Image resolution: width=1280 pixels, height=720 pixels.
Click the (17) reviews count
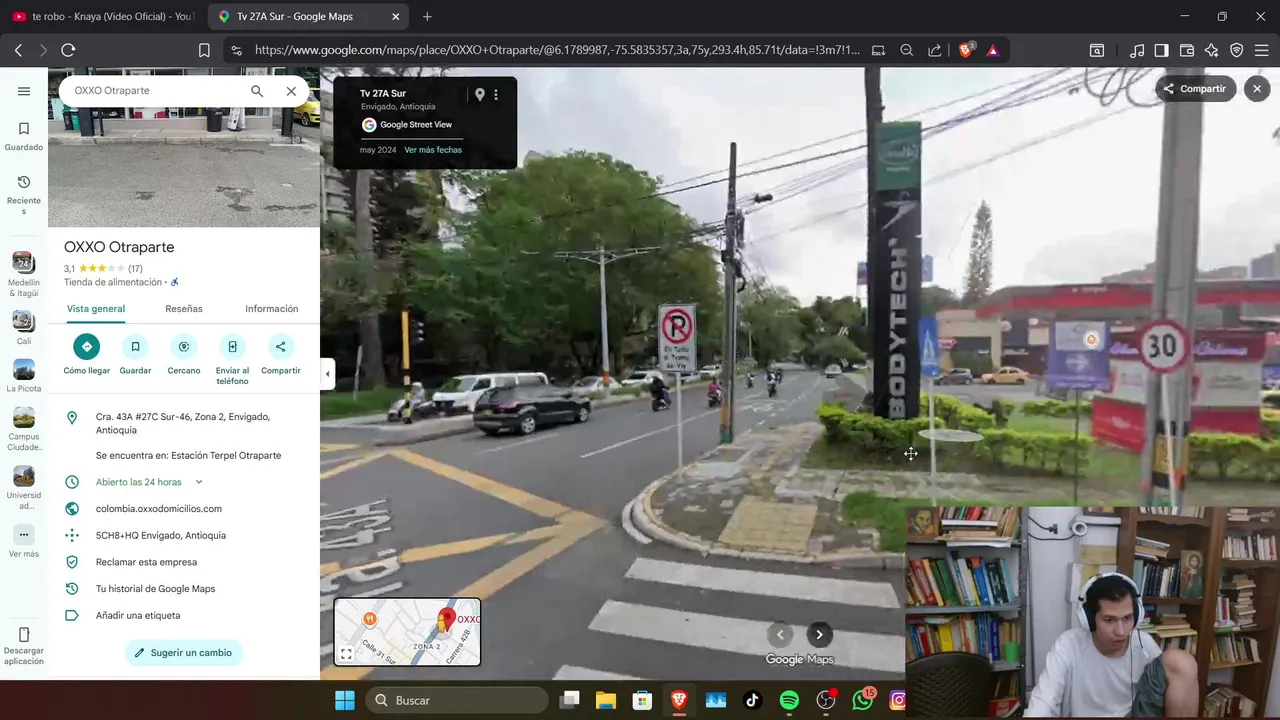coord(135,269)
